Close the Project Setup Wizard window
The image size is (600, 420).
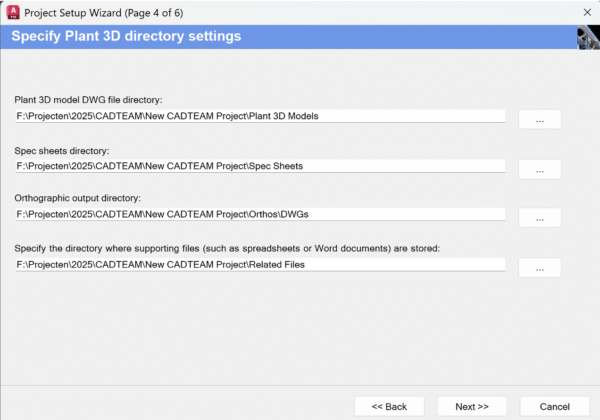tap(587, 13)
